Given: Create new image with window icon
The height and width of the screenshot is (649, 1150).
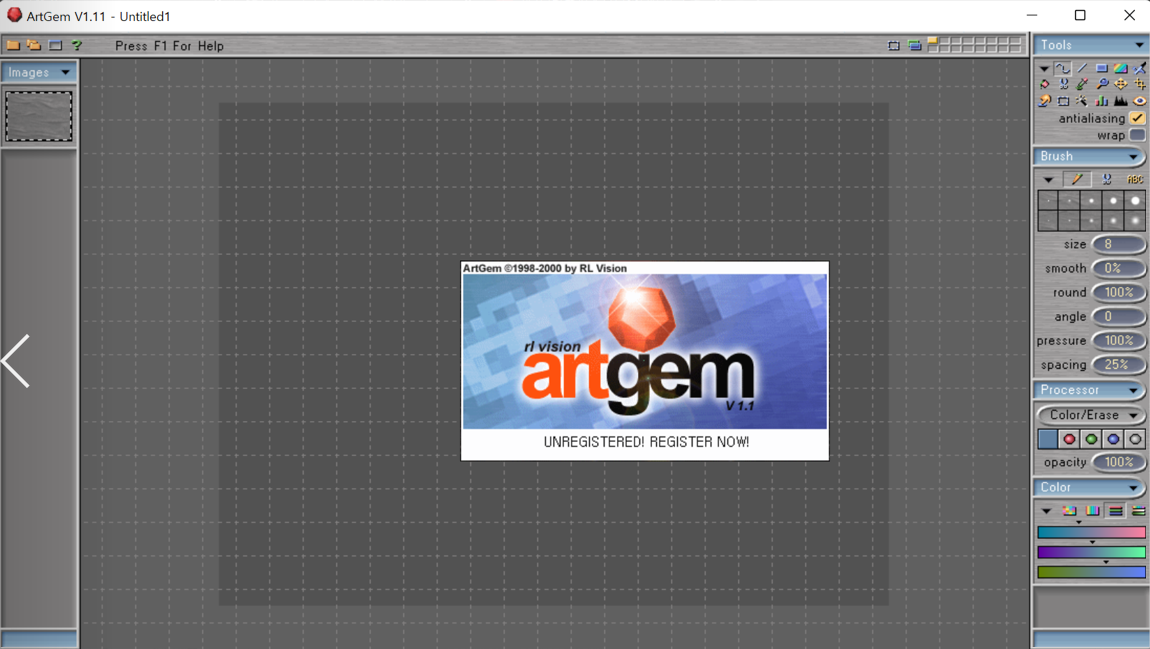Looking at the screenshot, I should (x=55, y=45).
